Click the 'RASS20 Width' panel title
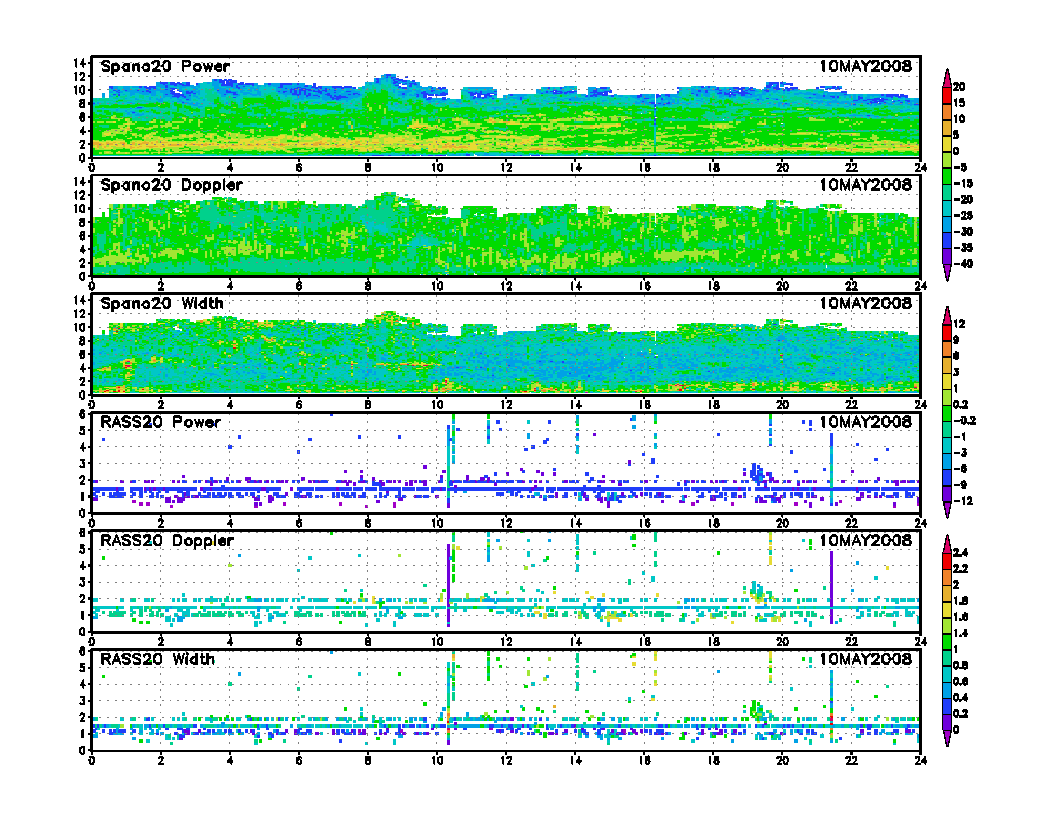The image size is (1056, 816). click(158, 659)
